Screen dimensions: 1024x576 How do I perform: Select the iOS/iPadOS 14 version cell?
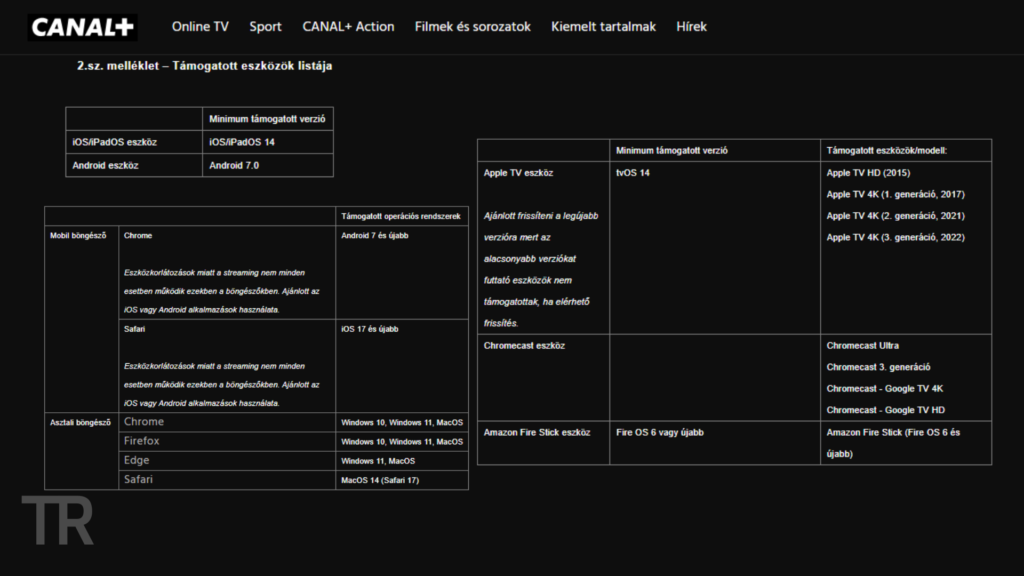click(241, 142)
